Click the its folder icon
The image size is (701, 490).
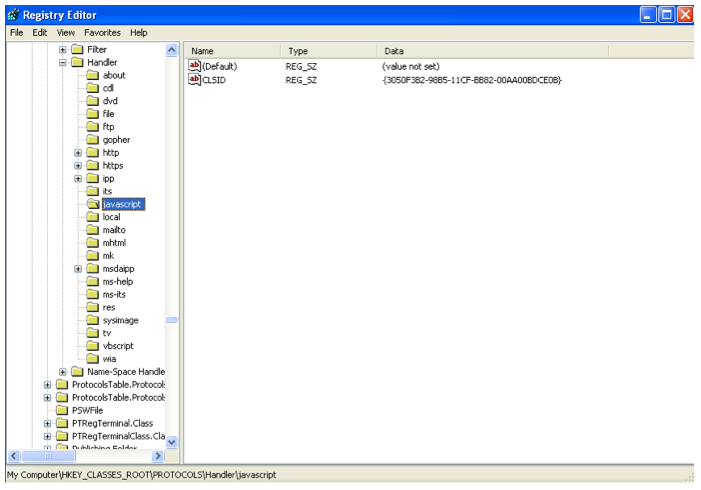point(93,191)
